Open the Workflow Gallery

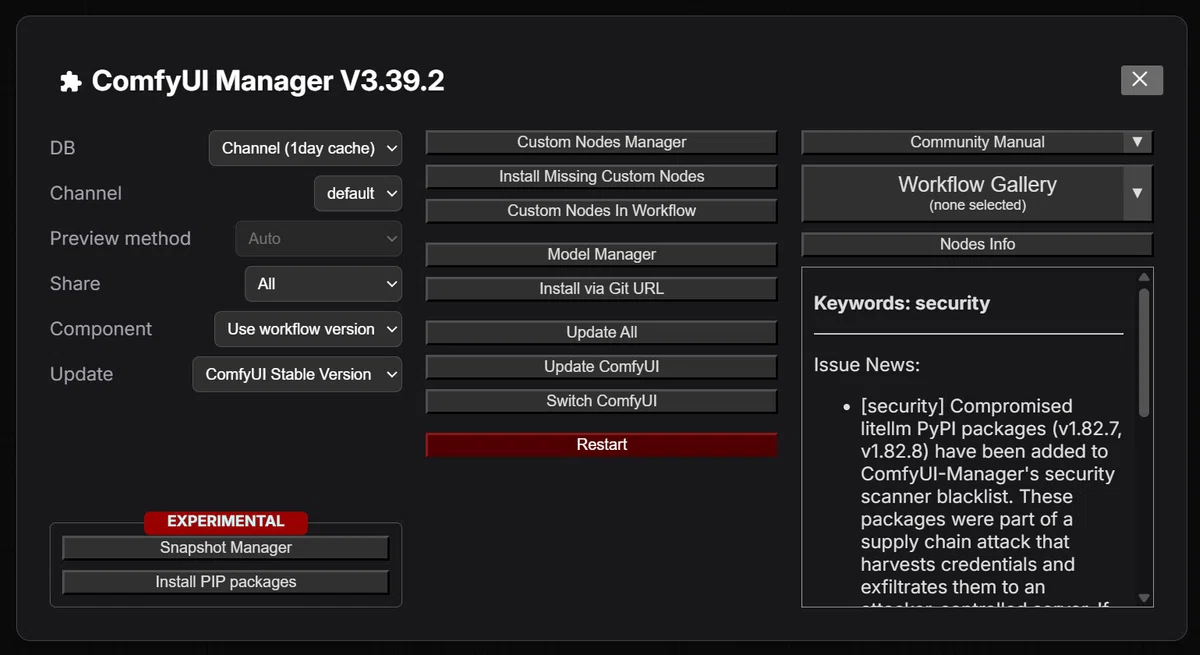click(963, 193)
